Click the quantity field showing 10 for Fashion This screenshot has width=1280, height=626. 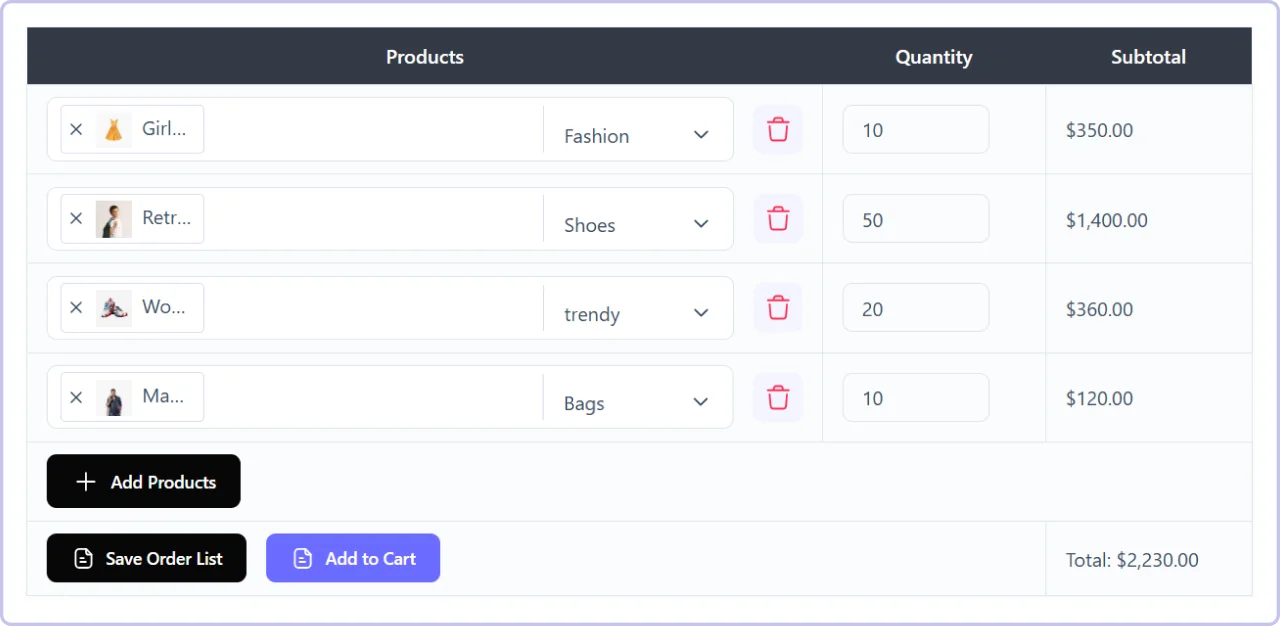point(916,130)
